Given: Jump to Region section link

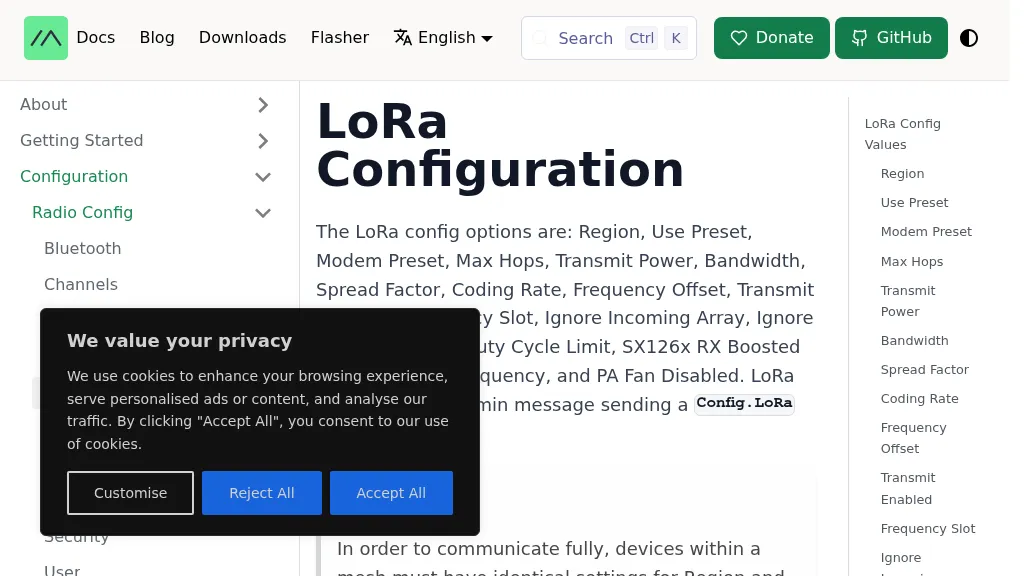Looking at the screenshot, I should tap(902, 174).
